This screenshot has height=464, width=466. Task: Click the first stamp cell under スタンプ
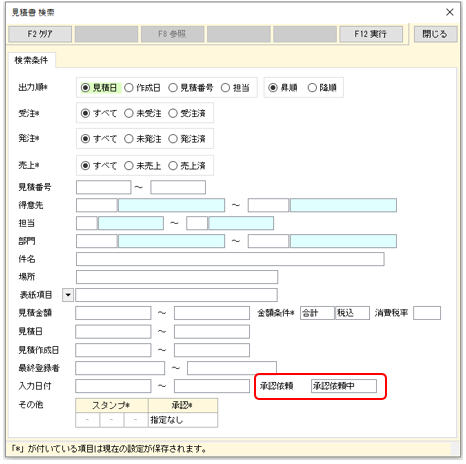click(x=87, y=420)
